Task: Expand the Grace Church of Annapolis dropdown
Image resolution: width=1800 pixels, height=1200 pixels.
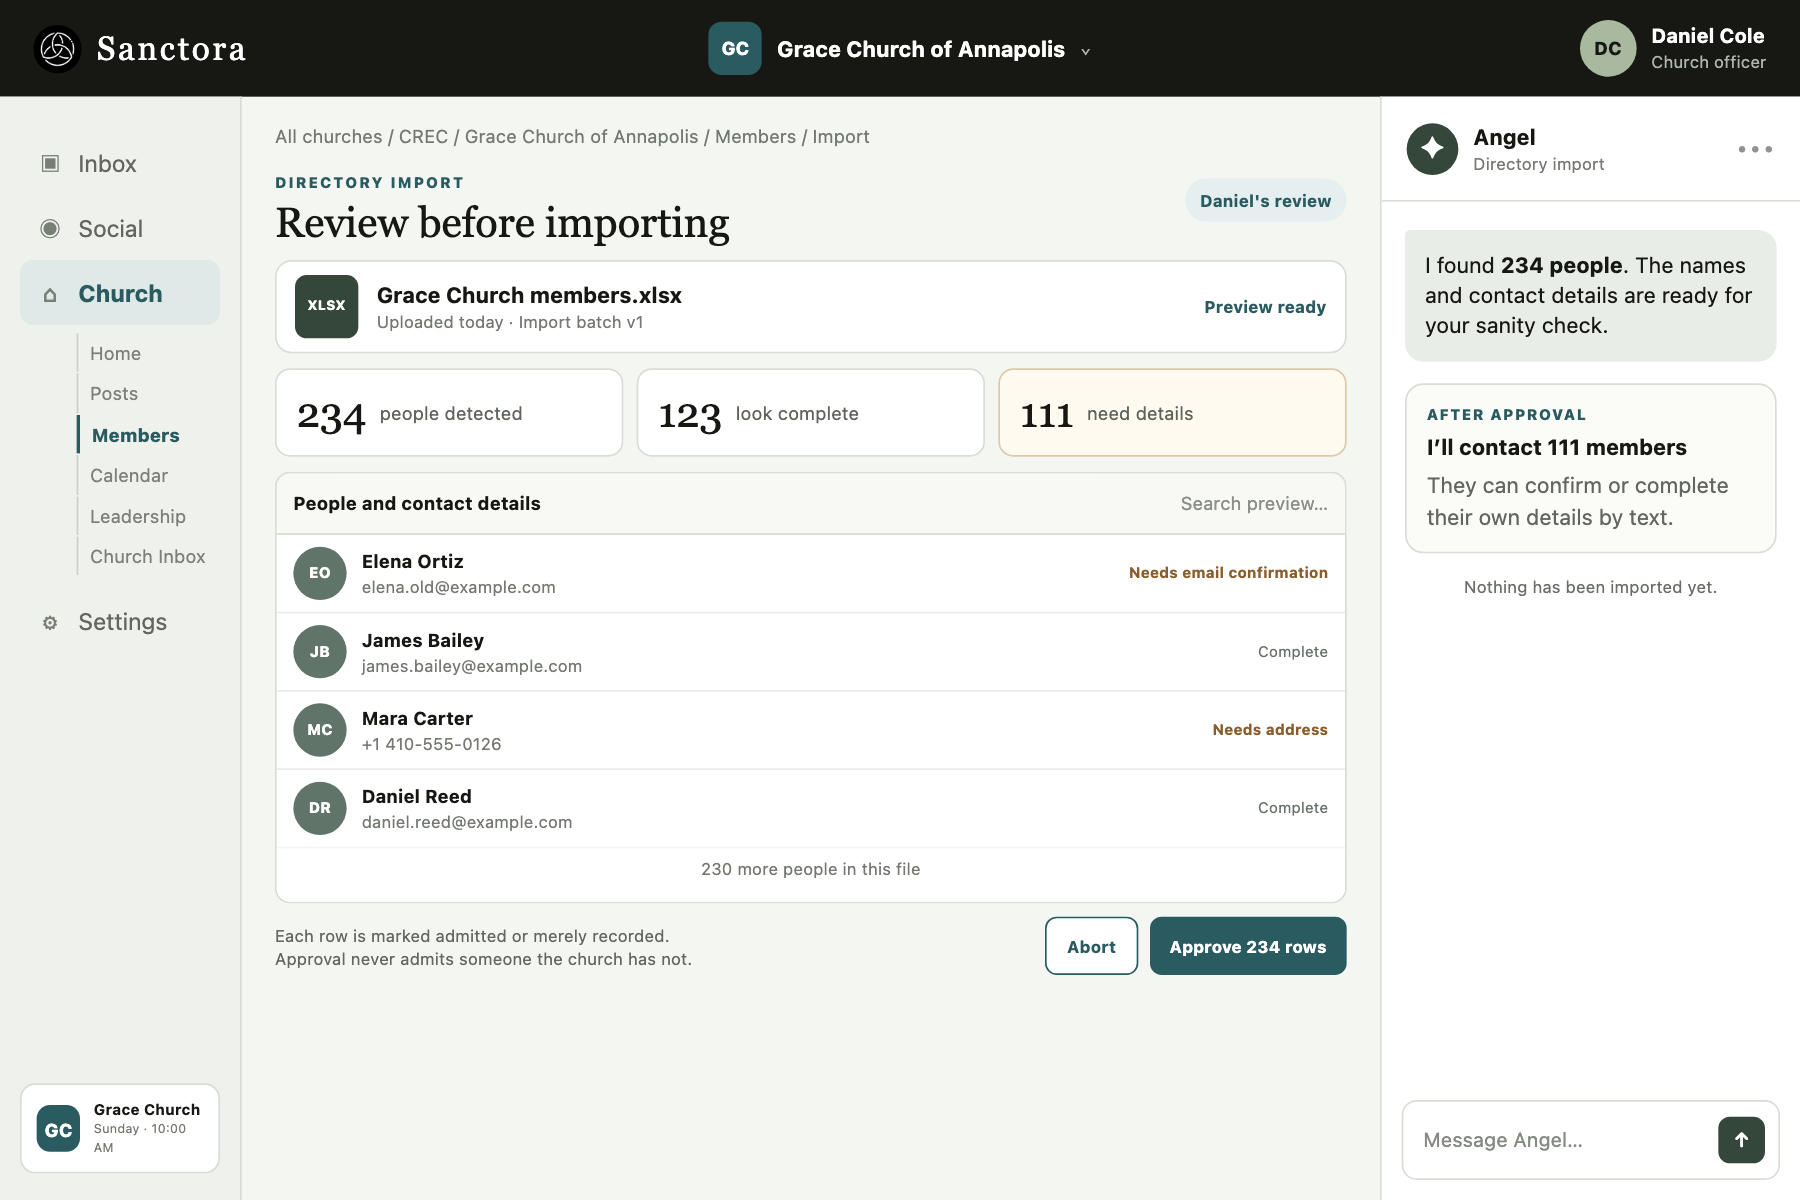Action: 1086,52
